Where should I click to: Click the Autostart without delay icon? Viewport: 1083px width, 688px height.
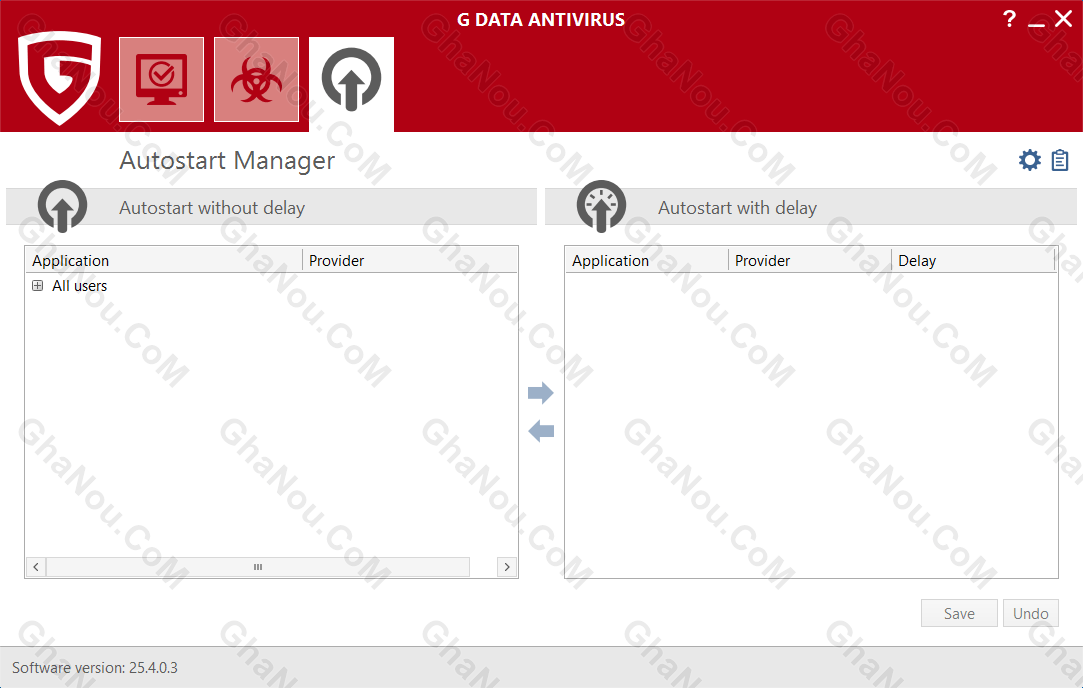62,206
